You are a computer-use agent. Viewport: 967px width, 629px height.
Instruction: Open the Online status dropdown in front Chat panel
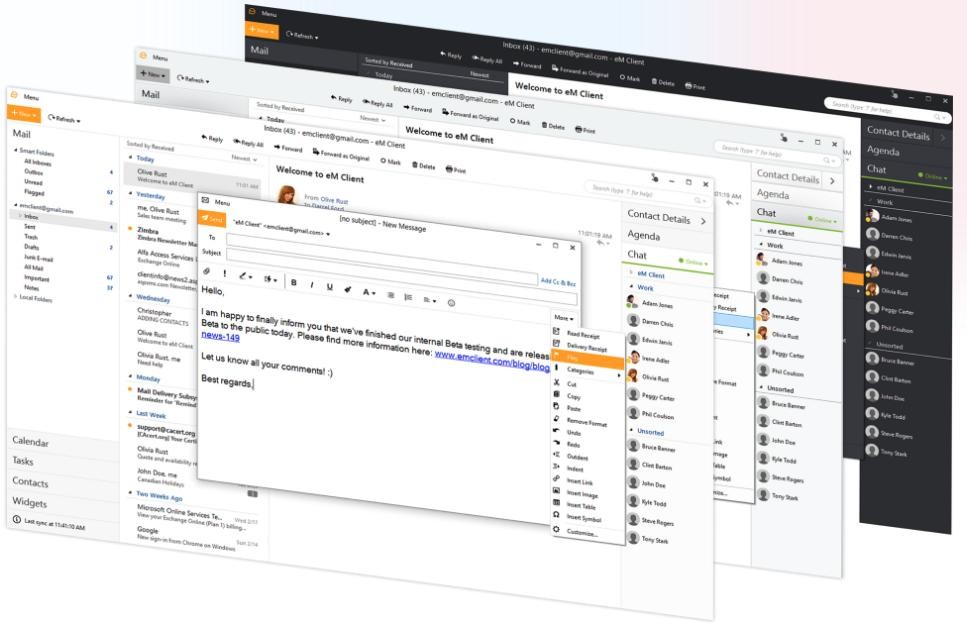(x=693, y=262)
